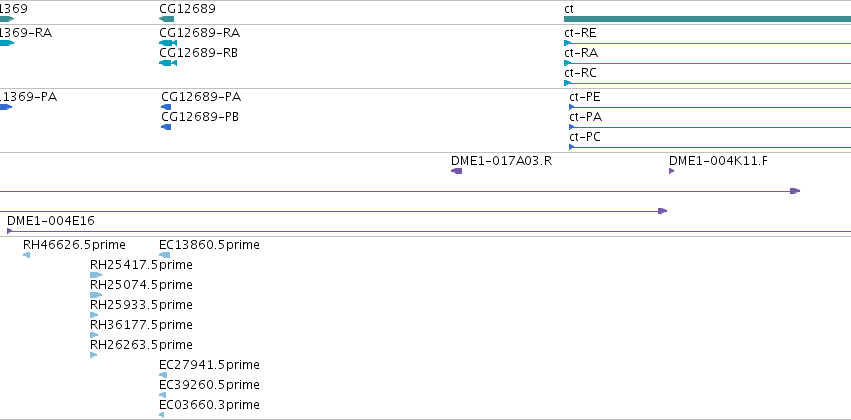Click the CG12689-PB protein glyph

(x=166, y=127)
